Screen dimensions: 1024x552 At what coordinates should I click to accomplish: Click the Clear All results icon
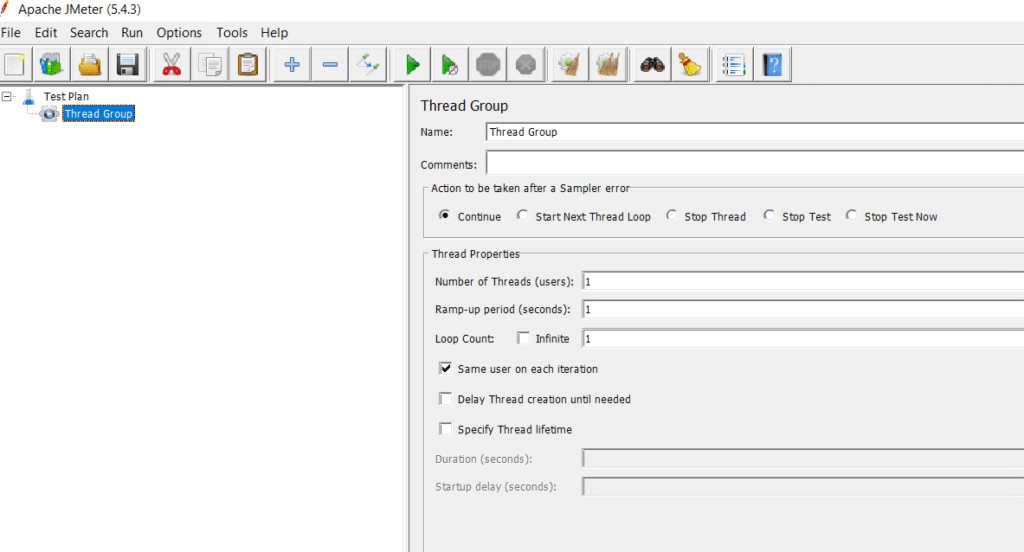click(x=608, y=65)
